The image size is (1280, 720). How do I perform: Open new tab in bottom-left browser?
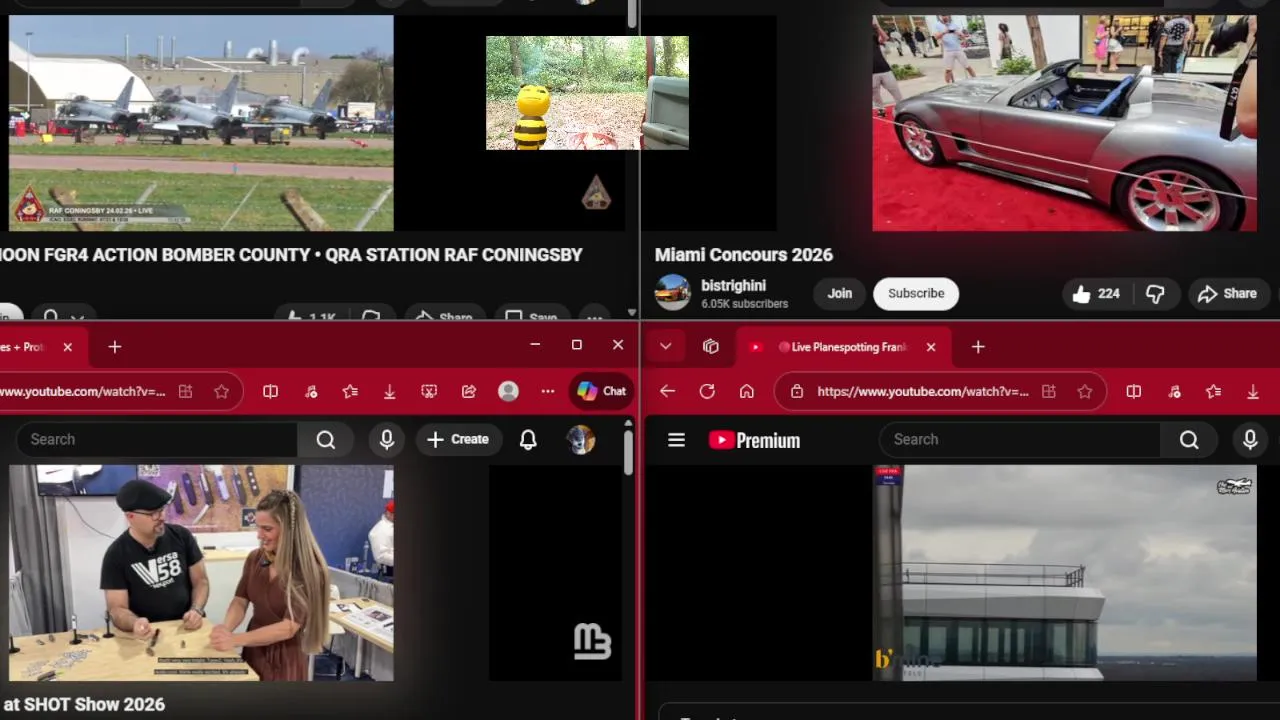coord(115,347)
